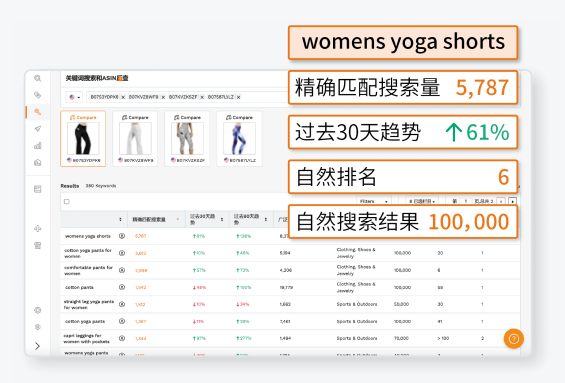Image resolution: width=565 pixels, height=383 pixels.
Task: Go to next results page arrow
Action: pos(512,201)
